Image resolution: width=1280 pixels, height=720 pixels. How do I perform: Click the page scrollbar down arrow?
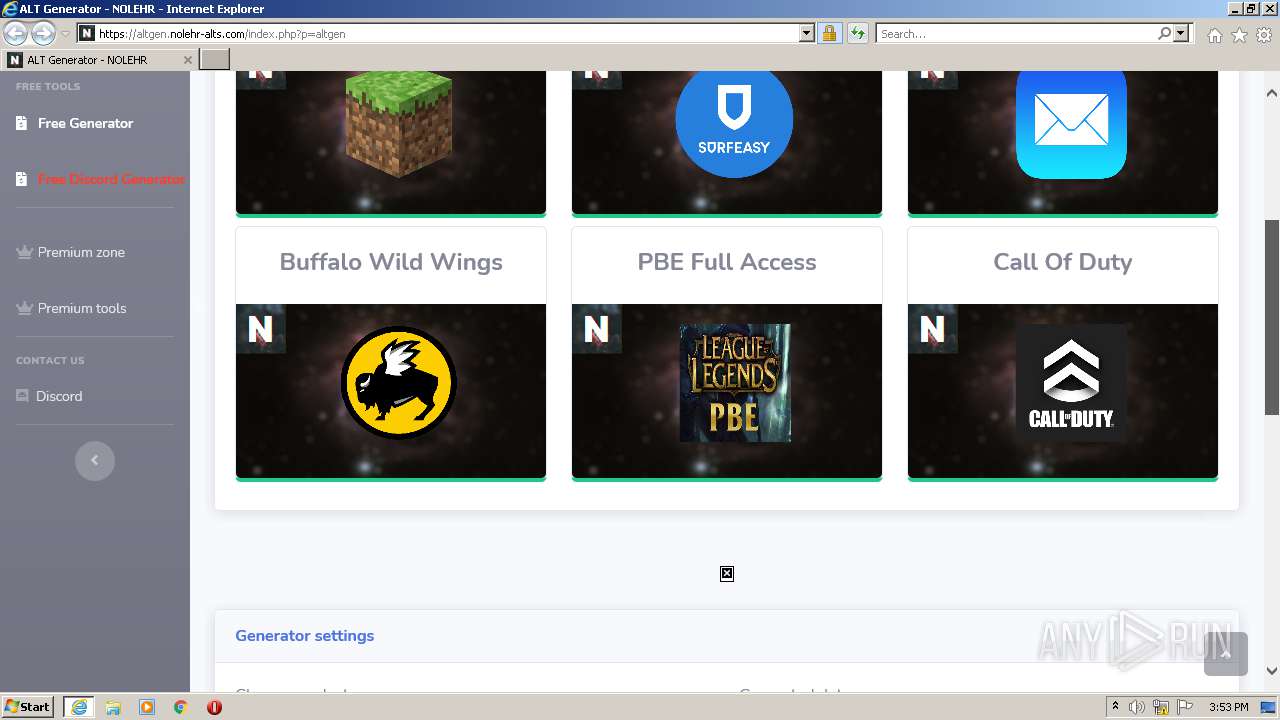click(1272, 671)
